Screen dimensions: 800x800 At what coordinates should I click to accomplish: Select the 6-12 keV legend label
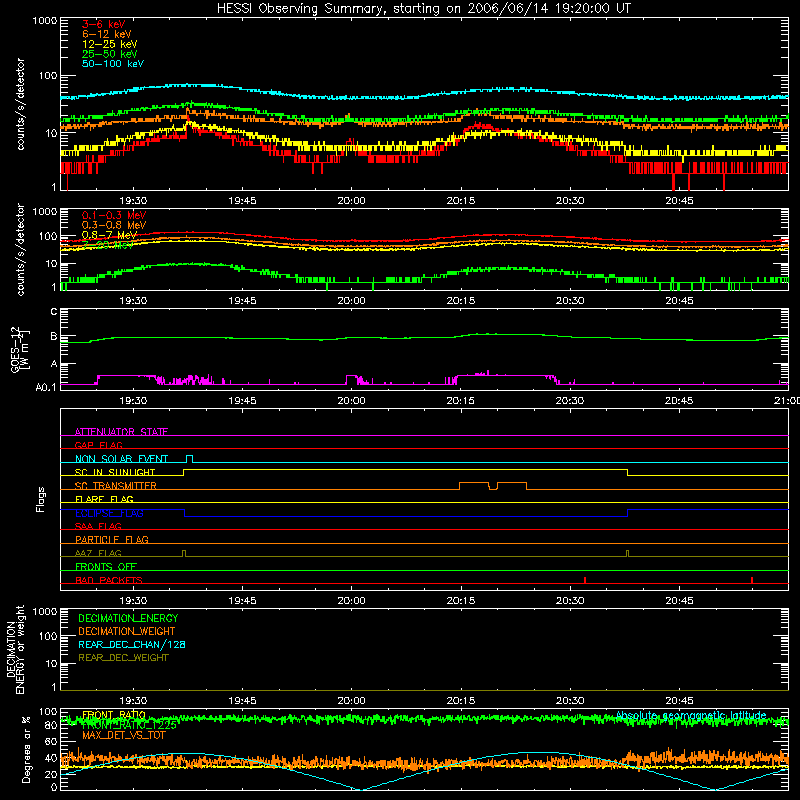[x=107, y=34]
